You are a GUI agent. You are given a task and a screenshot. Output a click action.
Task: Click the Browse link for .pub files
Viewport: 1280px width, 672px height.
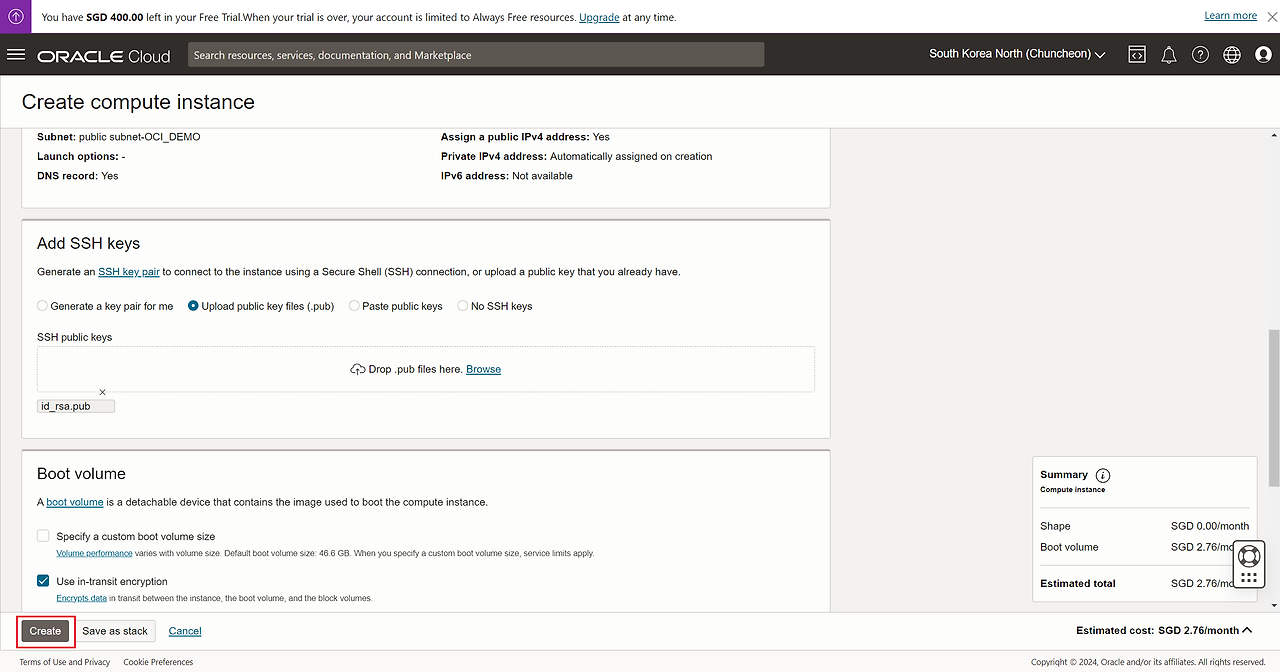[x=483, y=369]
